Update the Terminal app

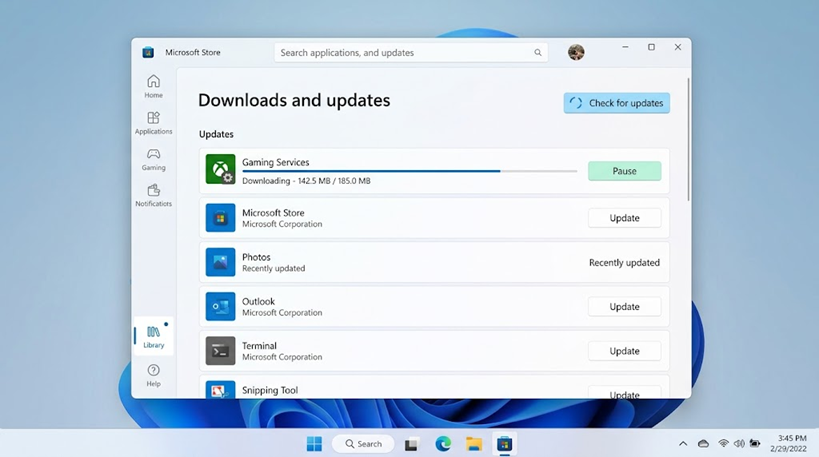[624, 351]
